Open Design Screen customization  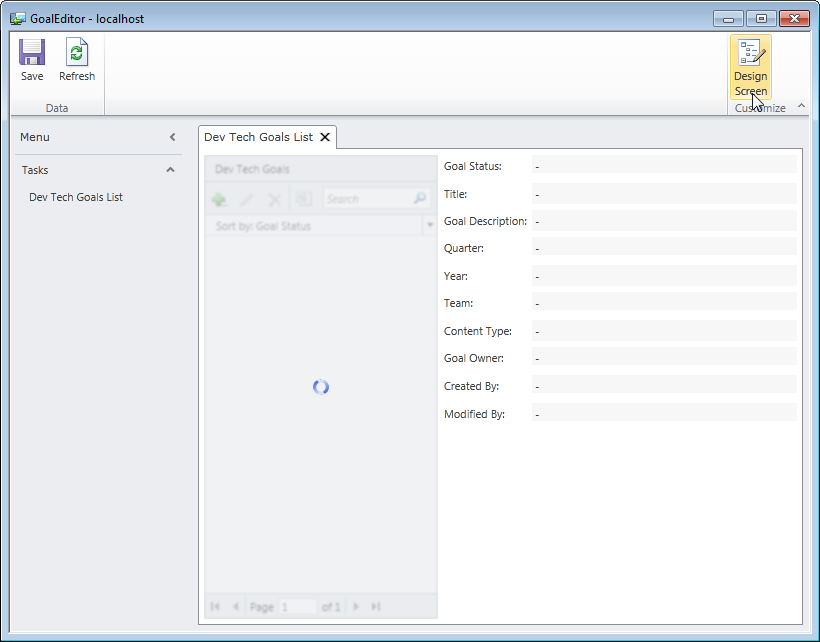pyautogui.click(x=750, y=67)
